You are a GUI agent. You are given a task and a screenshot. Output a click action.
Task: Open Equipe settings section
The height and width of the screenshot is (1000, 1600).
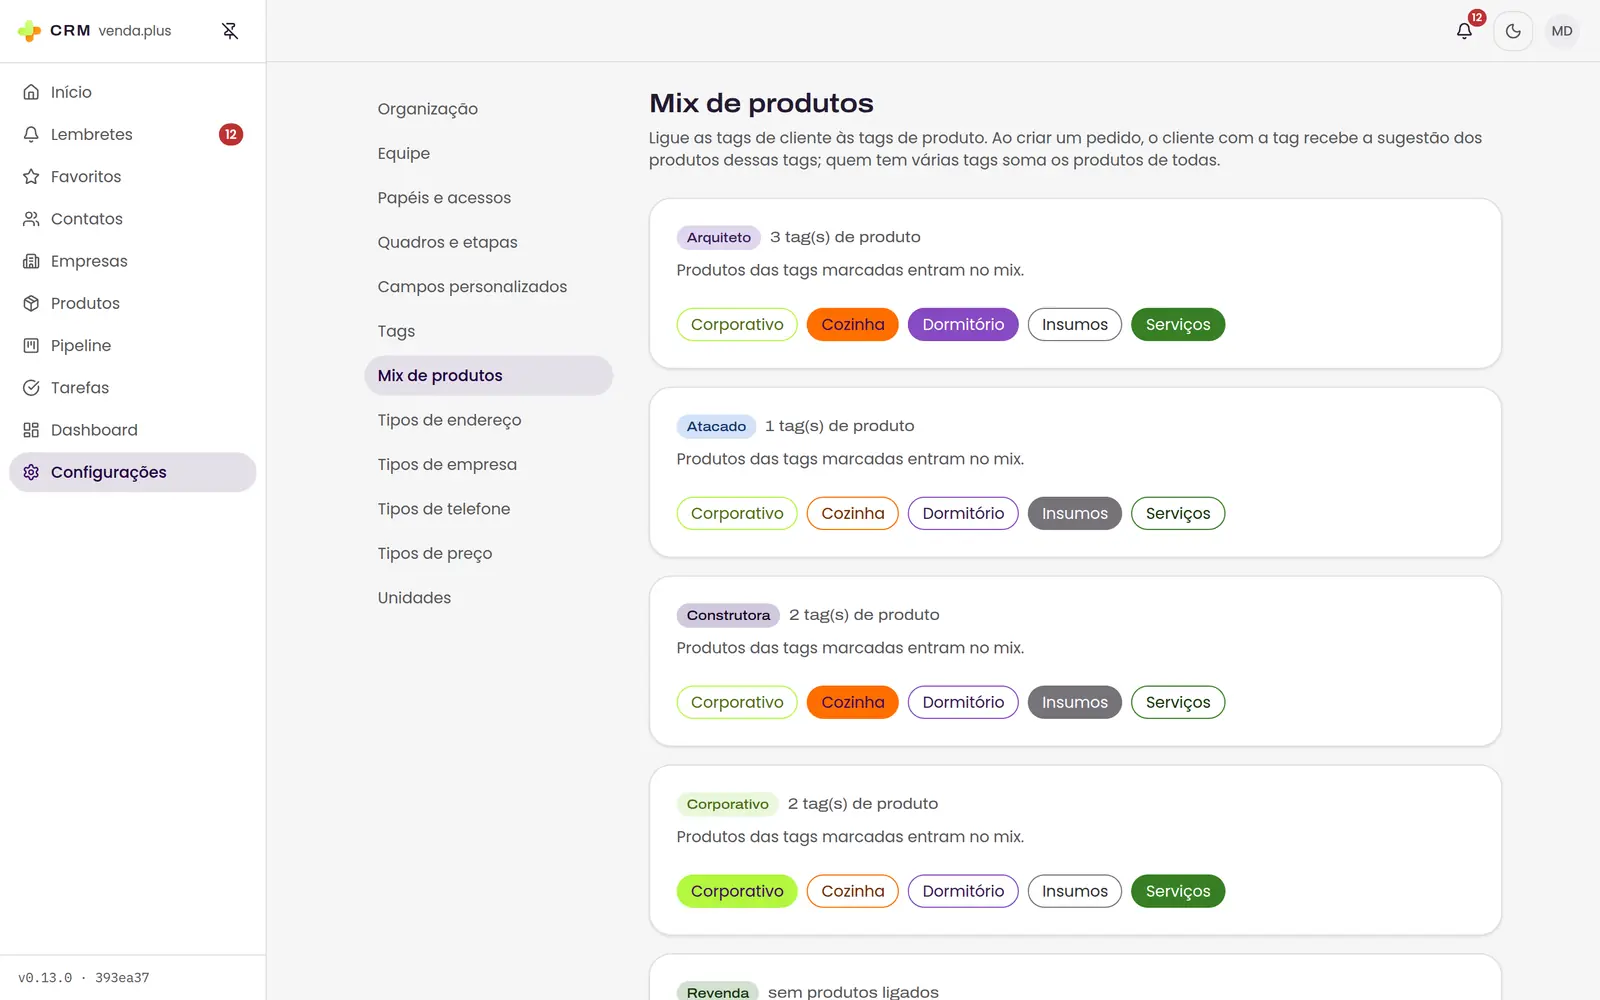click(x=489, y=153)
